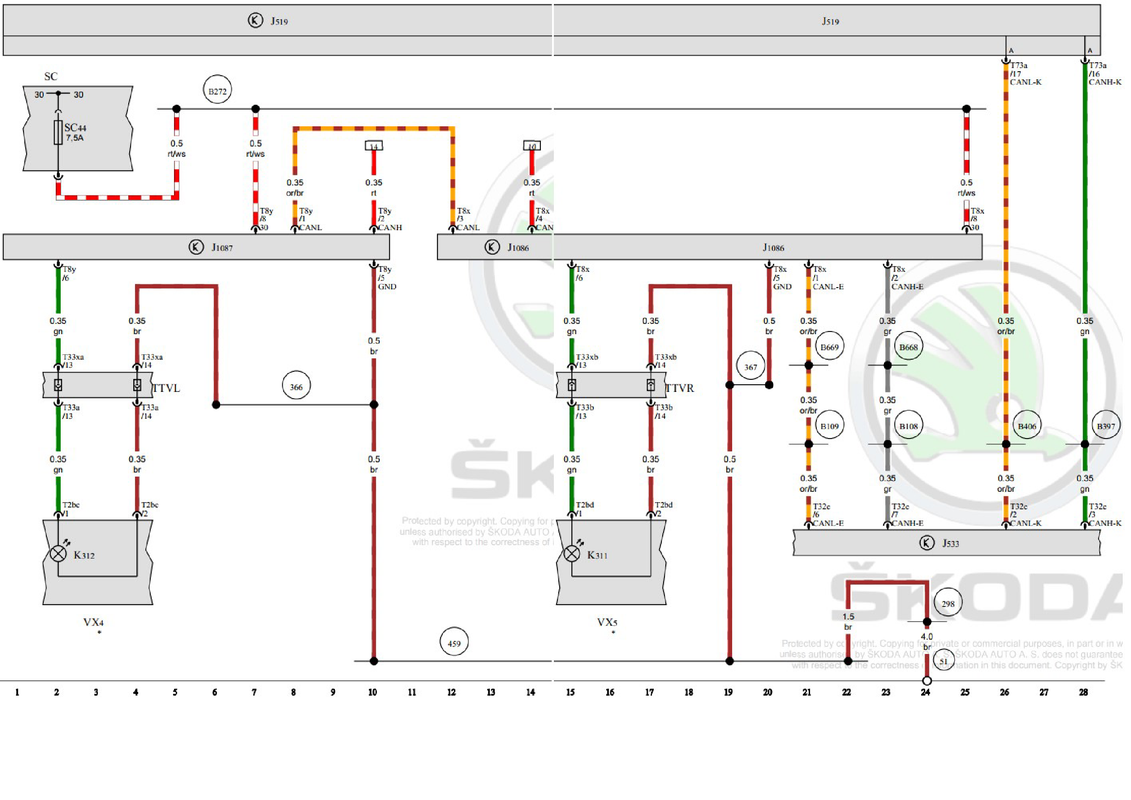Select the B668 connection circle

908,347
